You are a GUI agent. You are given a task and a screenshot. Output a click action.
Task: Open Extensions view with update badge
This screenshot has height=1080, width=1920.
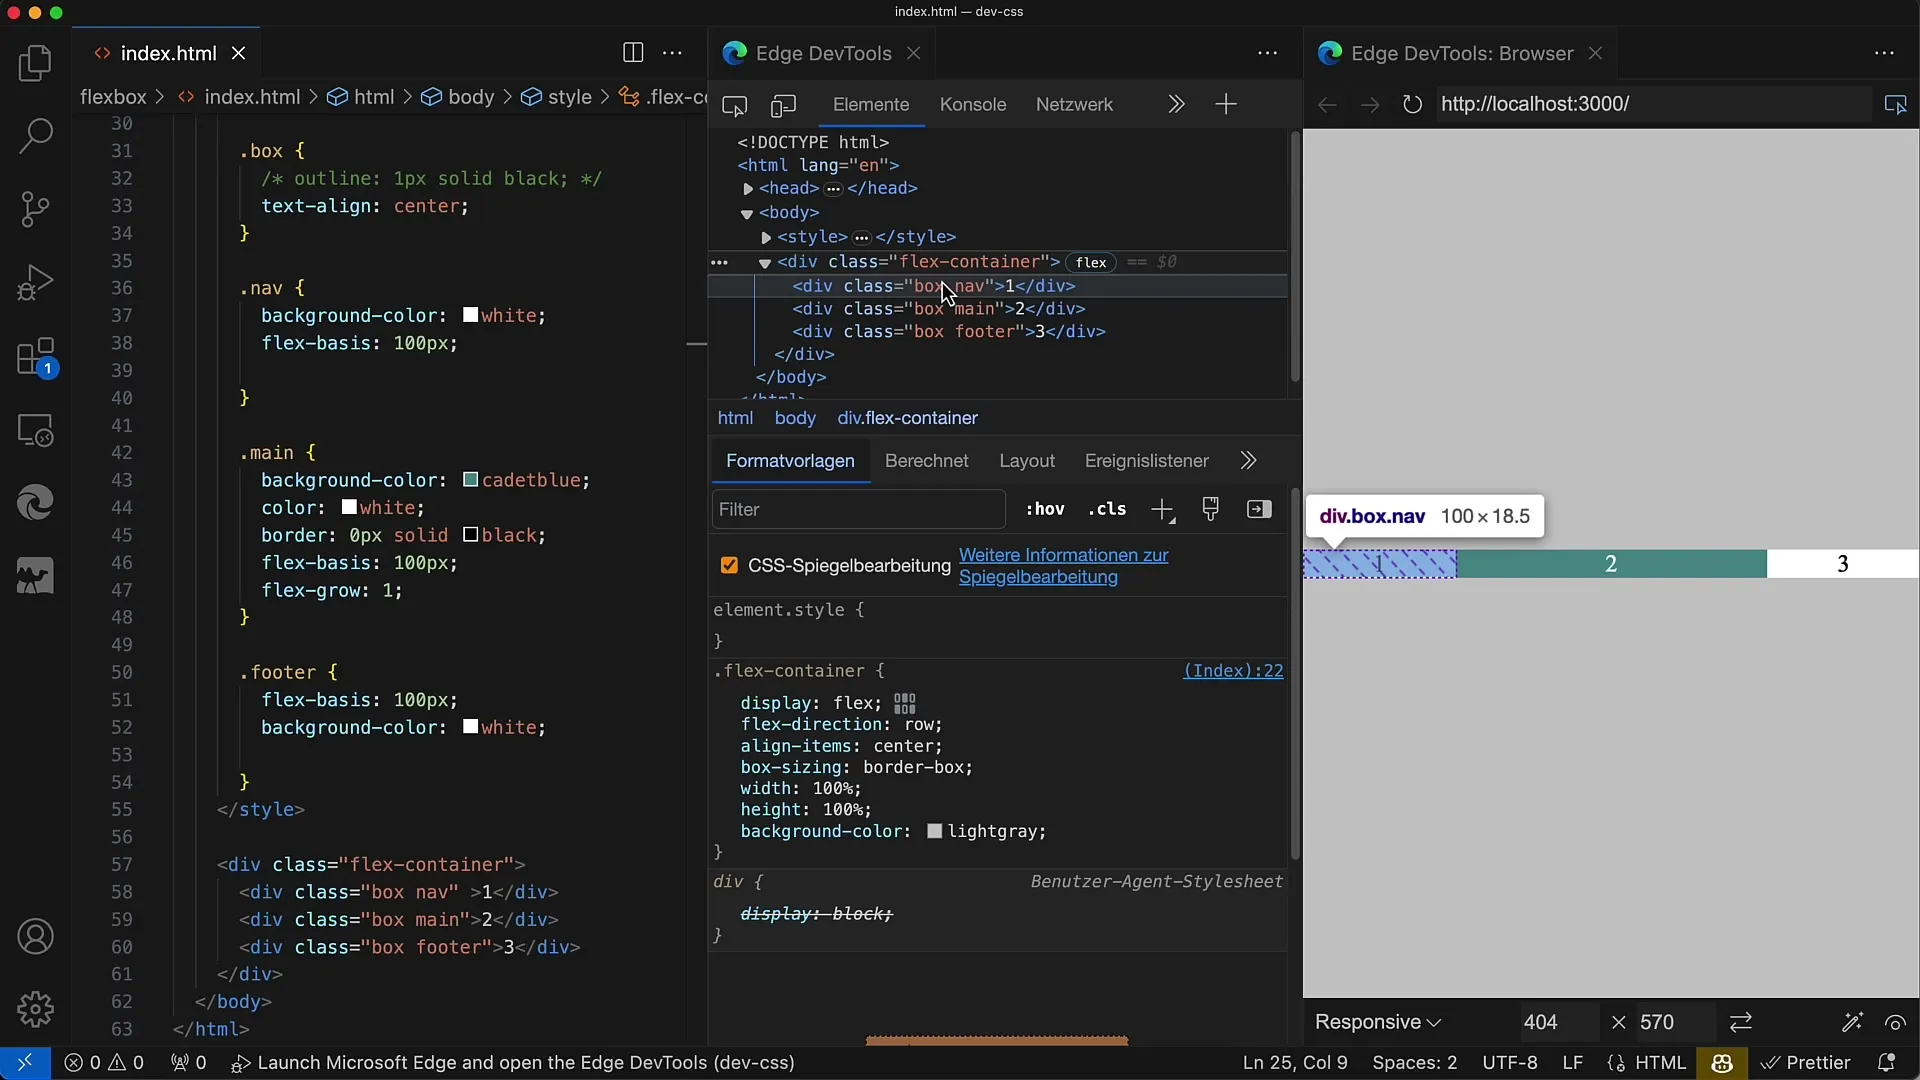(35, 357)
